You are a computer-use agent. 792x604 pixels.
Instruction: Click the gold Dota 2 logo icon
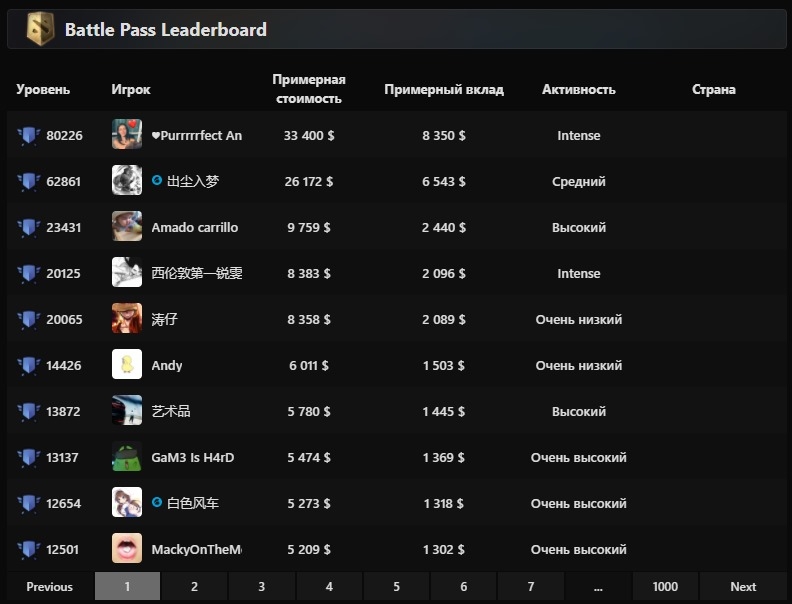point(40,29)
